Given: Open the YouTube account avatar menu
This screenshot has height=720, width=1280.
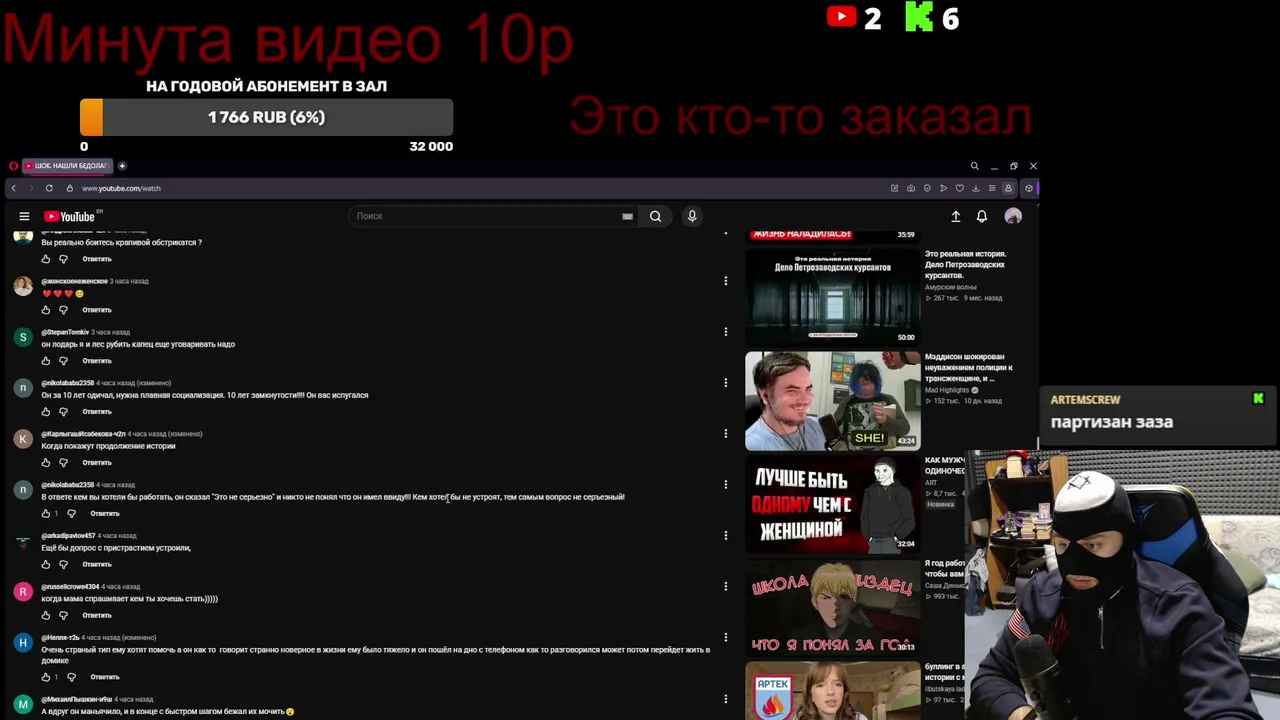Looking at the screenshot, I should [x=1013, y=216].
